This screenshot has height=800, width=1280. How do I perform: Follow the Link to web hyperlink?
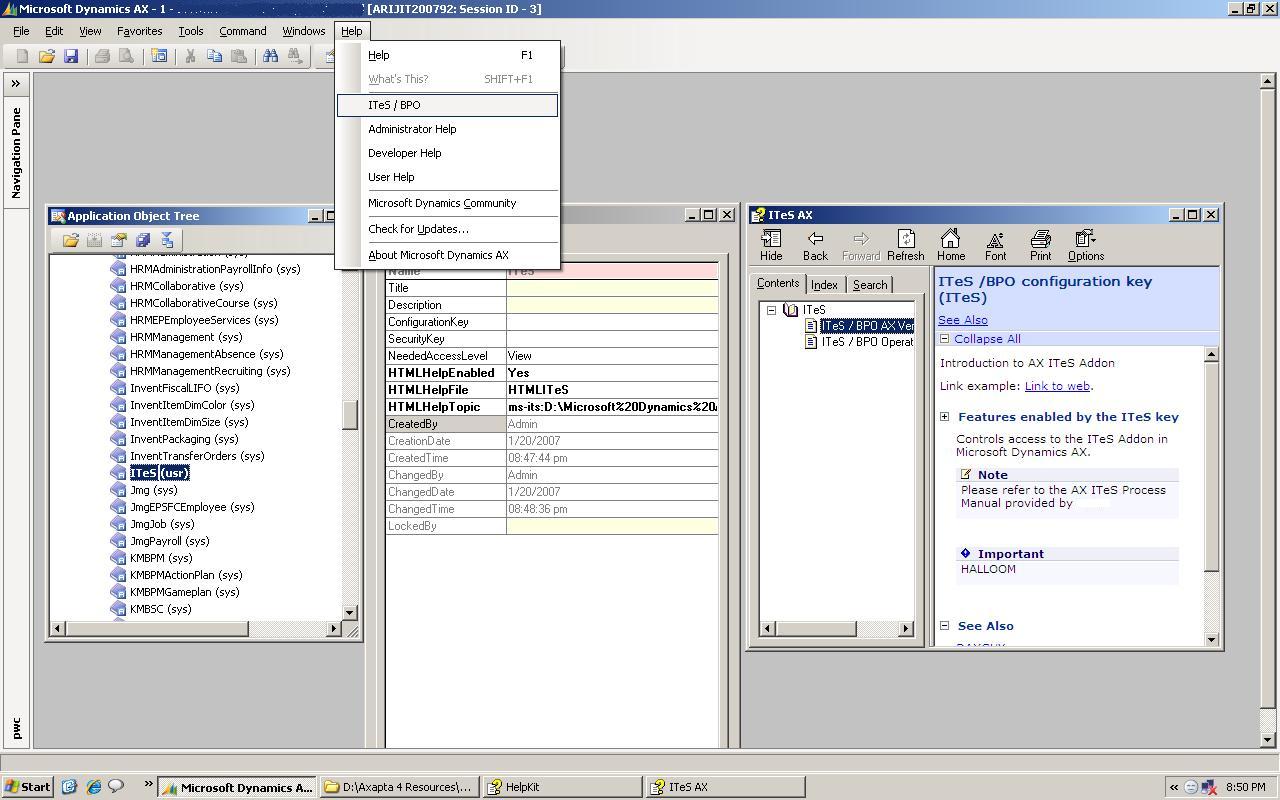click(x=1057, y=386)
